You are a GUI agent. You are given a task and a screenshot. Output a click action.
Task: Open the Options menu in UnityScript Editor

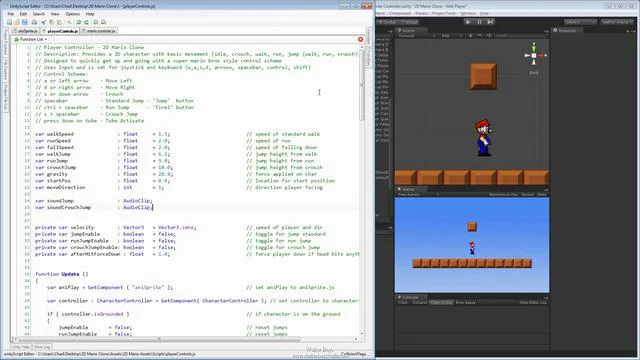(x=73, y=14)
